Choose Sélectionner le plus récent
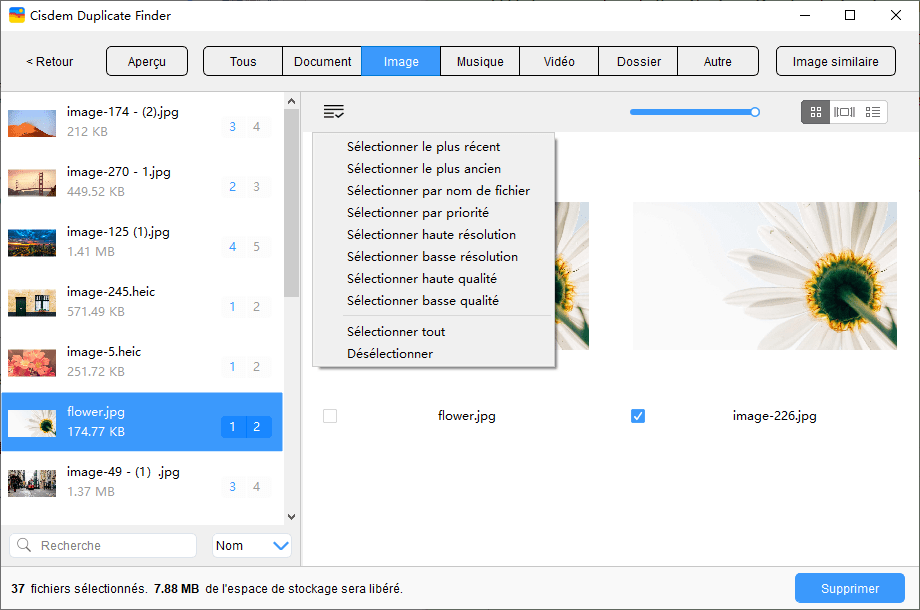This screenshot has width=920, height=610. point(423,147)
